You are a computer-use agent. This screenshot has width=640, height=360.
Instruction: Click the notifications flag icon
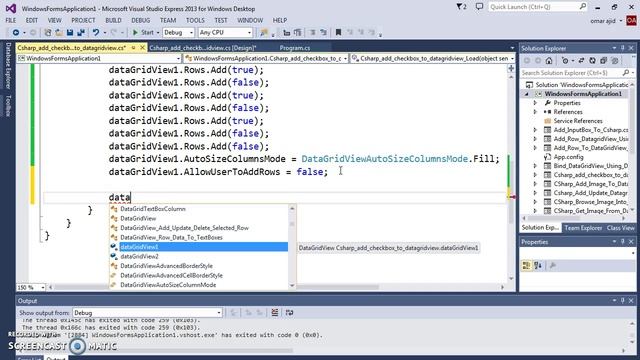(461, 7)
